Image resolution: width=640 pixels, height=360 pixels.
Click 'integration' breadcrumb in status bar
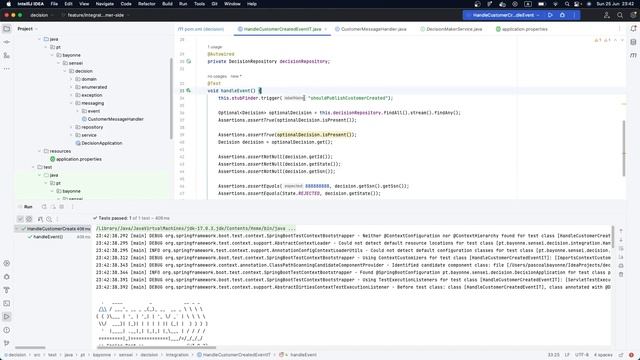coord(177,355)
